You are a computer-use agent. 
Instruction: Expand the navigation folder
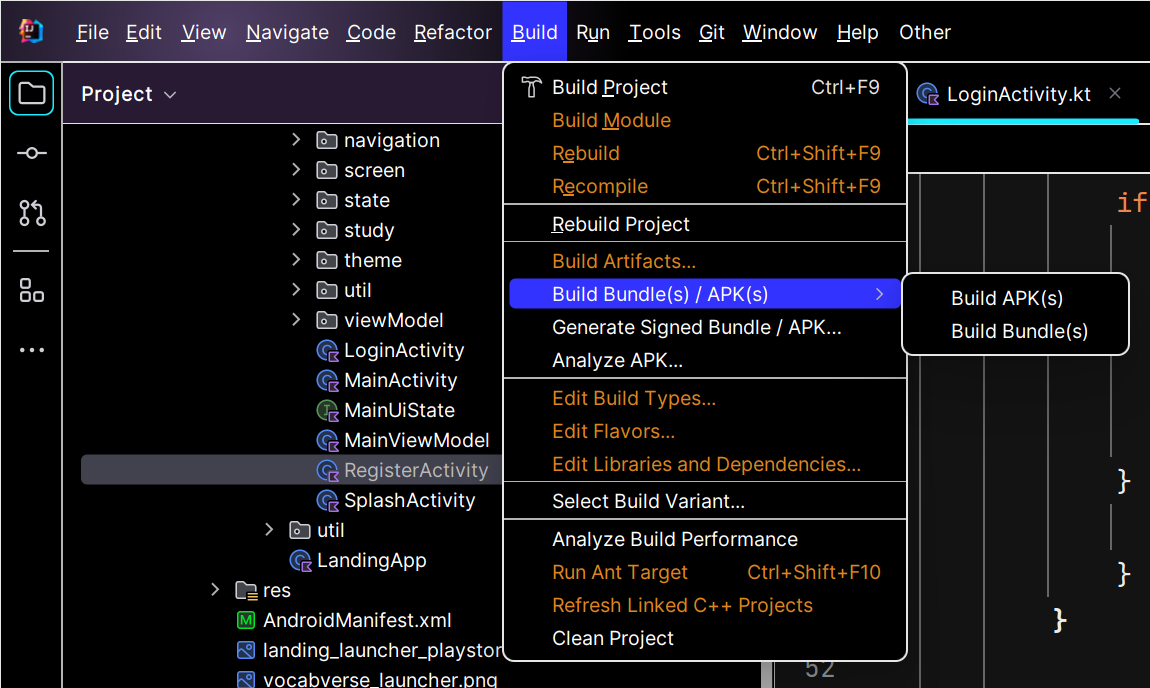tap(296, 139)
